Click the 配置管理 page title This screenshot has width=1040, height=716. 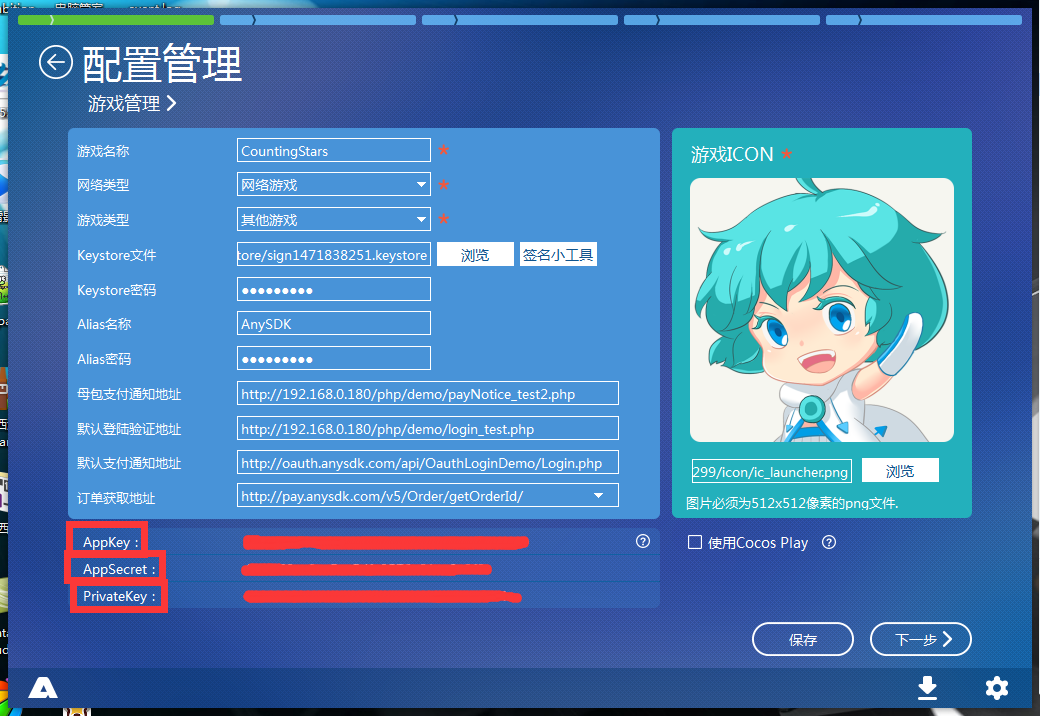pyautogui.click(x=162, y=64)
